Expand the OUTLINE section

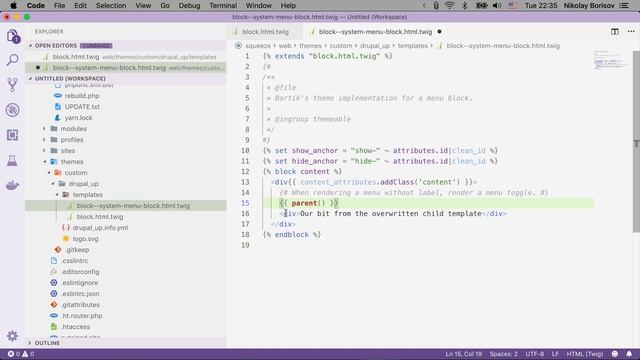tap(47, 343)
